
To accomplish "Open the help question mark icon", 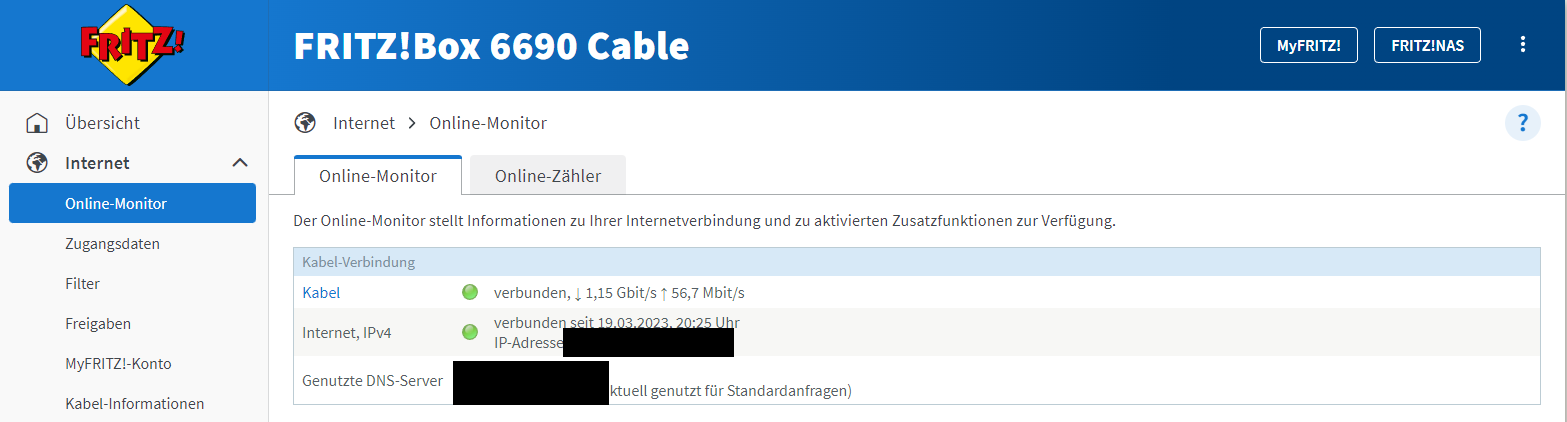I will (1522, 123).
